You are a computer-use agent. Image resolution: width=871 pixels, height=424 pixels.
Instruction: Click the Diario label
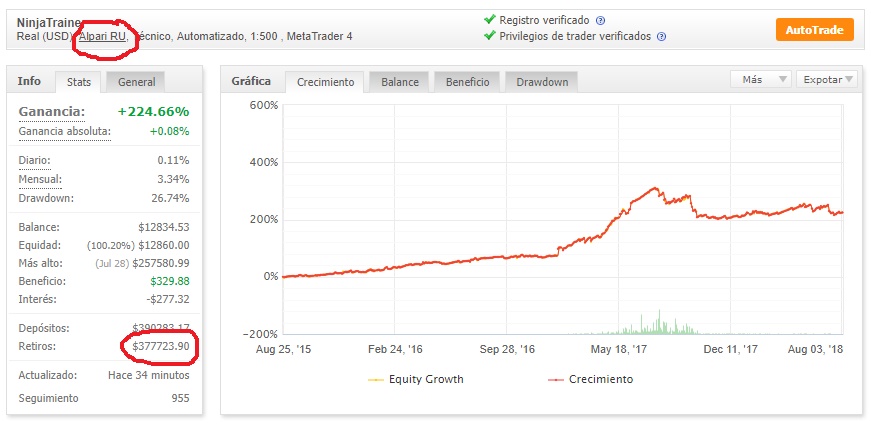(34, 161)
